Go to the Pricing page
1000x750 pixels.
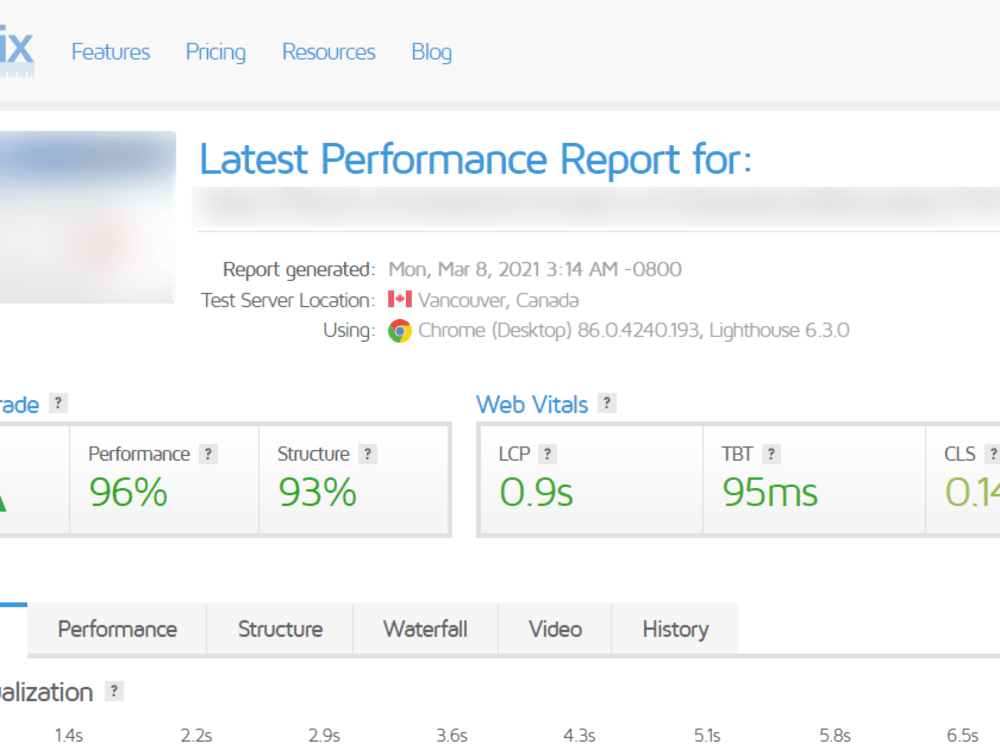pyautogui.click(x=215, y=52)
